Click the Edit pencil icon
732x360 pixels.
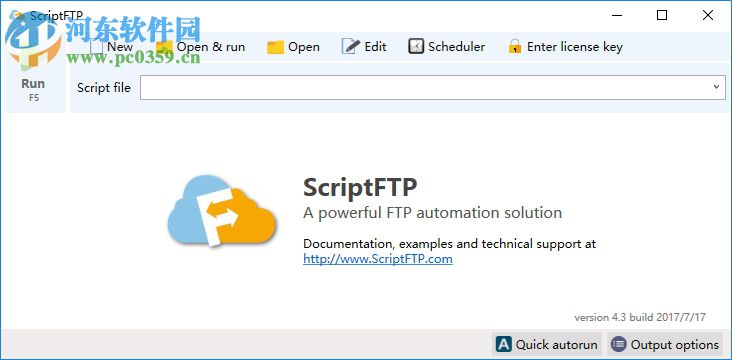[351, 47]
